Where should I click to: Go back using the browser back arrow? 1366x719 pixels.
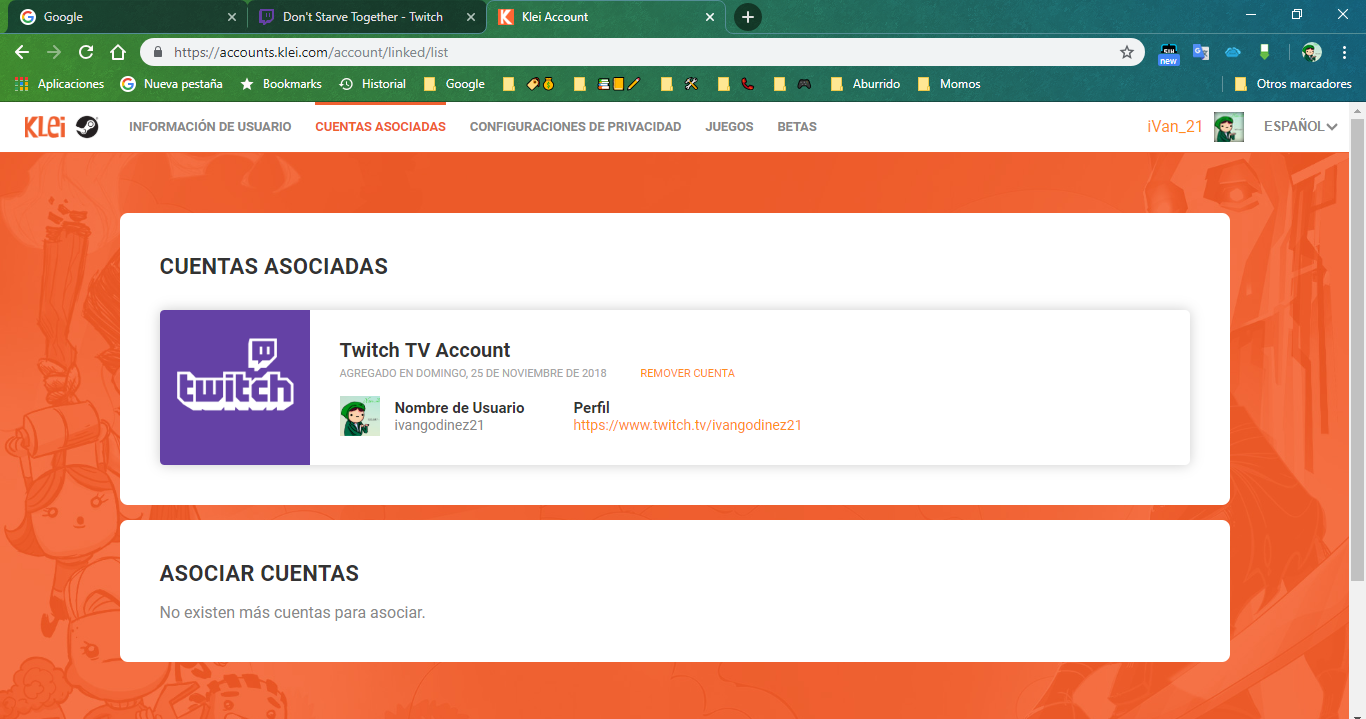point(22,52)
